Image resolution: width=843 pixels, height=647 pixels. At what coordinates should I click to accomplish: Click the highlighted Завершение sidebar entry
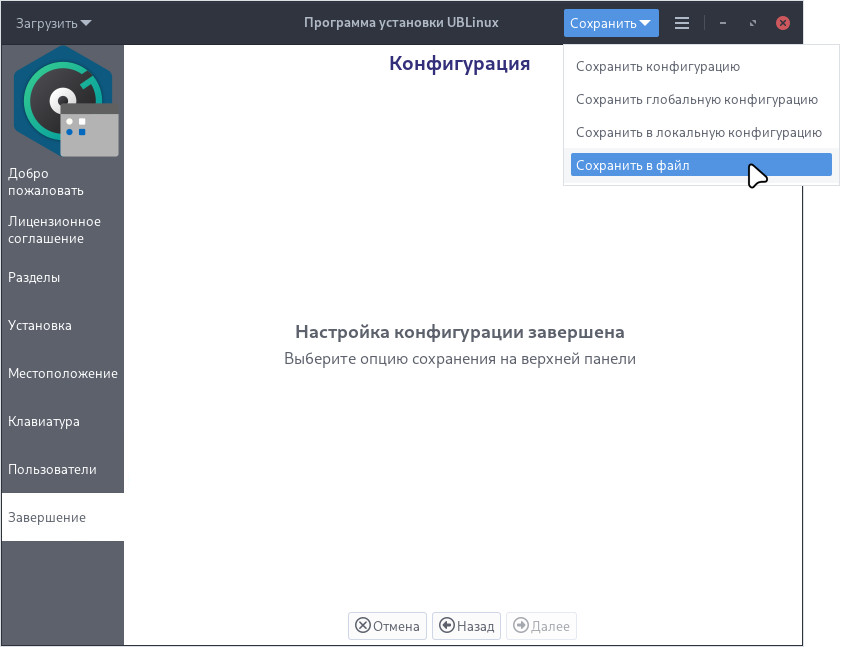(x=46, y=517)
